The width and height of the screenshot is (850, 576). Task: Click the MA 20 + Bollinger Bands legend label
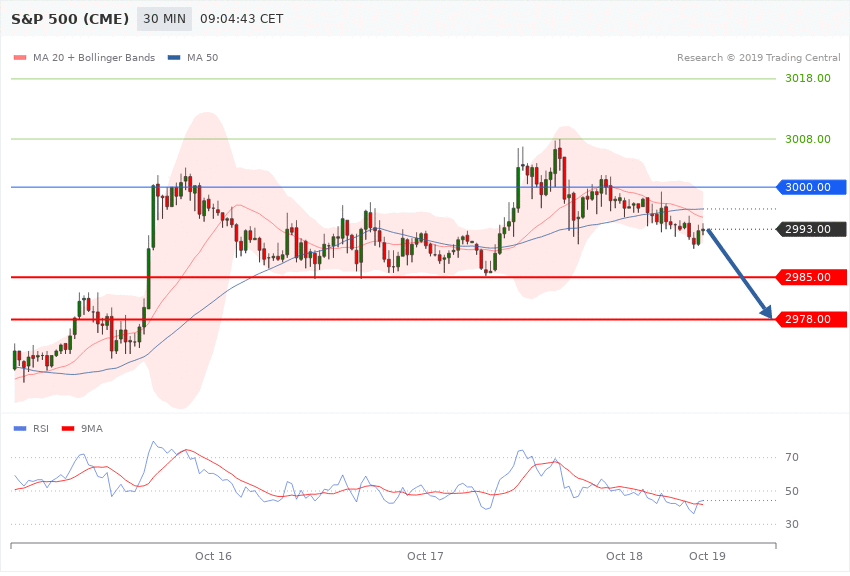point(94,57)
